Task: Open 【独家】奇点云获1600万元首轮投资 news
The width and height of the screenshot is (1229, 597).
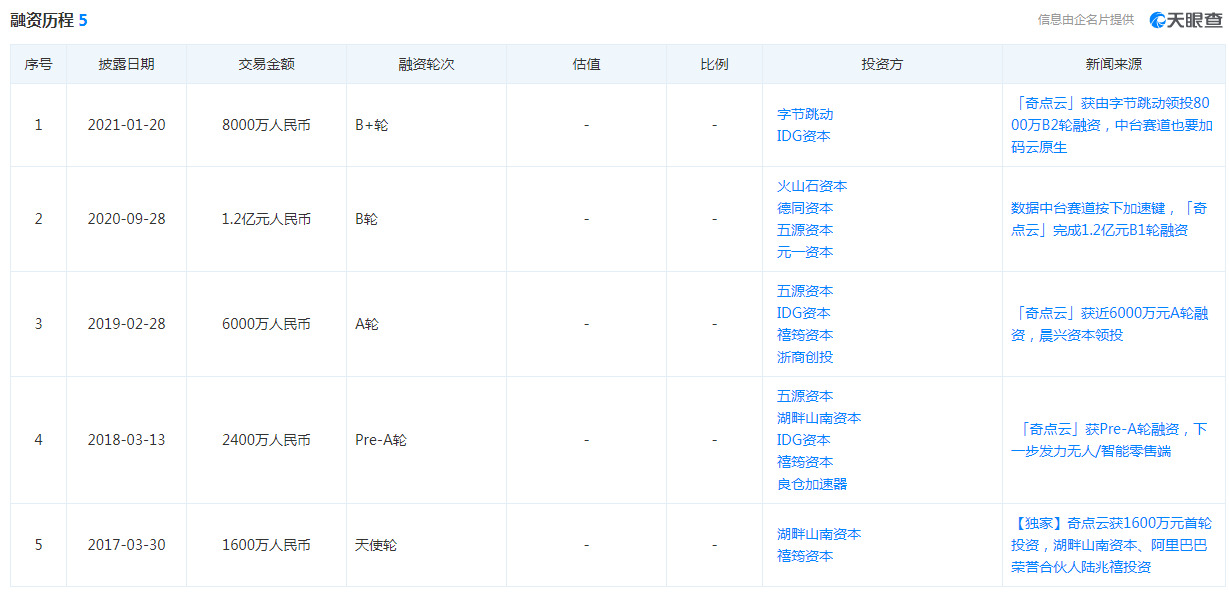Action: (x=1112, y=545)
